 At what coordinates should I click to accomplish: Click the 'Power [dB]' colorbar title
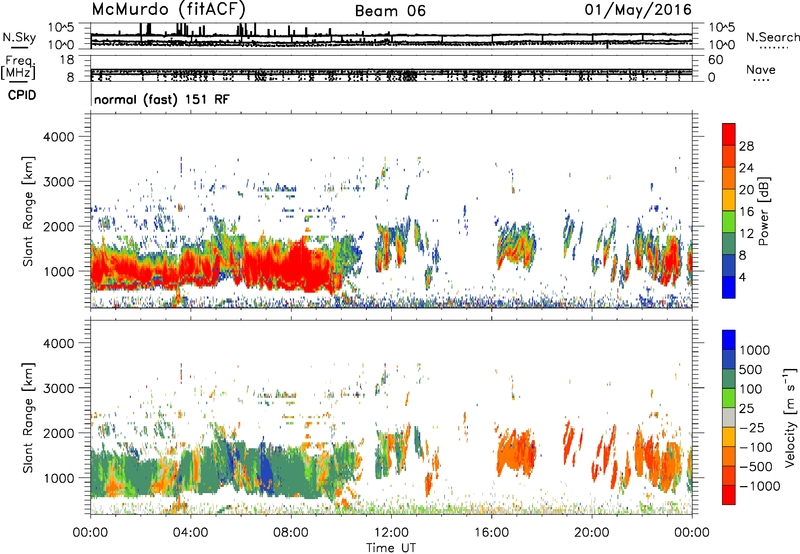(764, 211)
